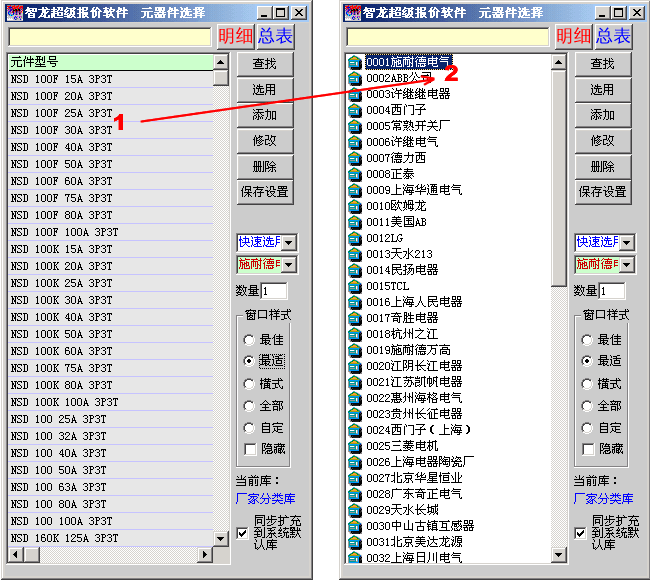The width and height of the screenshot is (650, 580).
Task: Open the 快速选 dropdown in left window
Action: click(289, 242)
